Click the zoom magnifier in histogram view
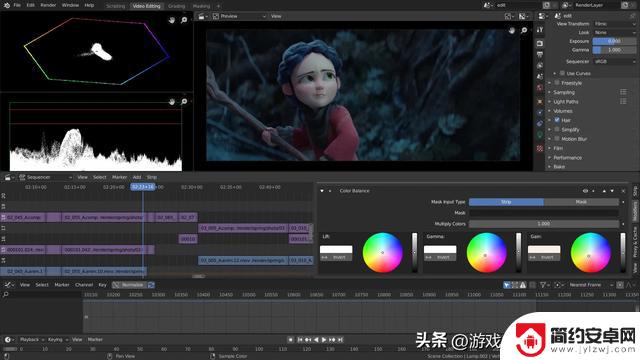 click(184, 101)
